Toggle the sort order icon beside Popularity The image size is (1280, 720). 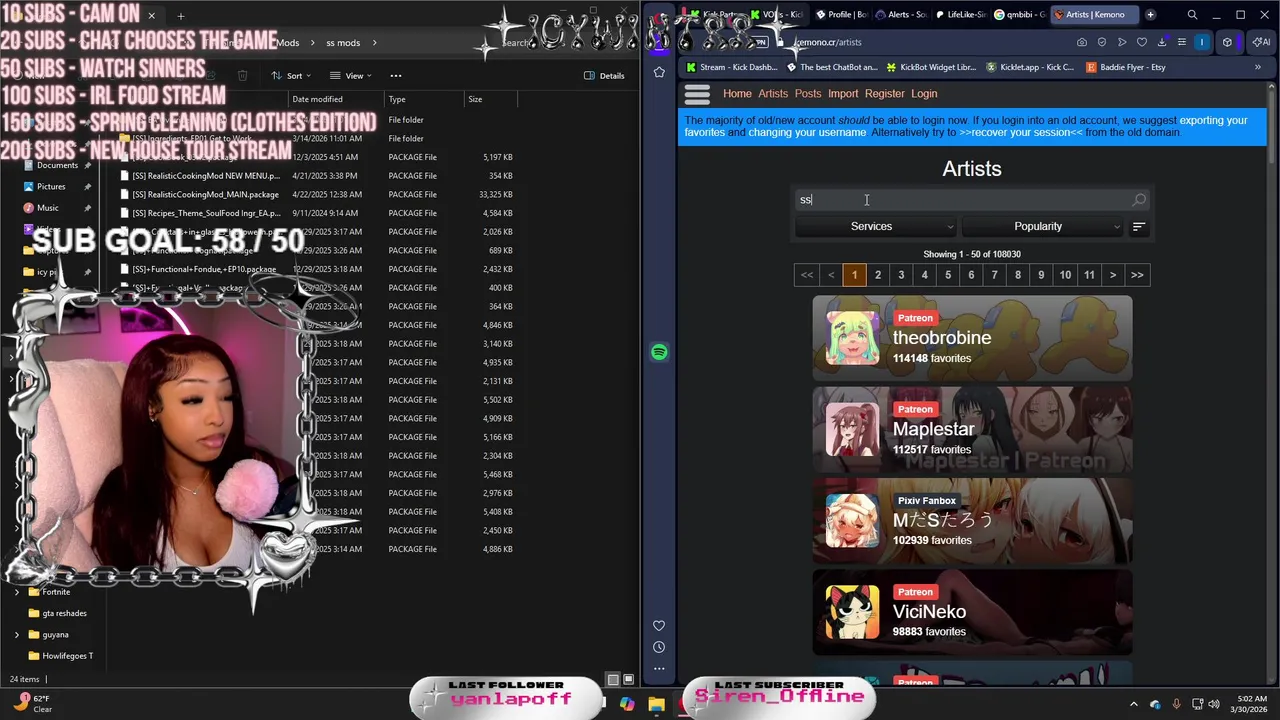[1138, 227]
